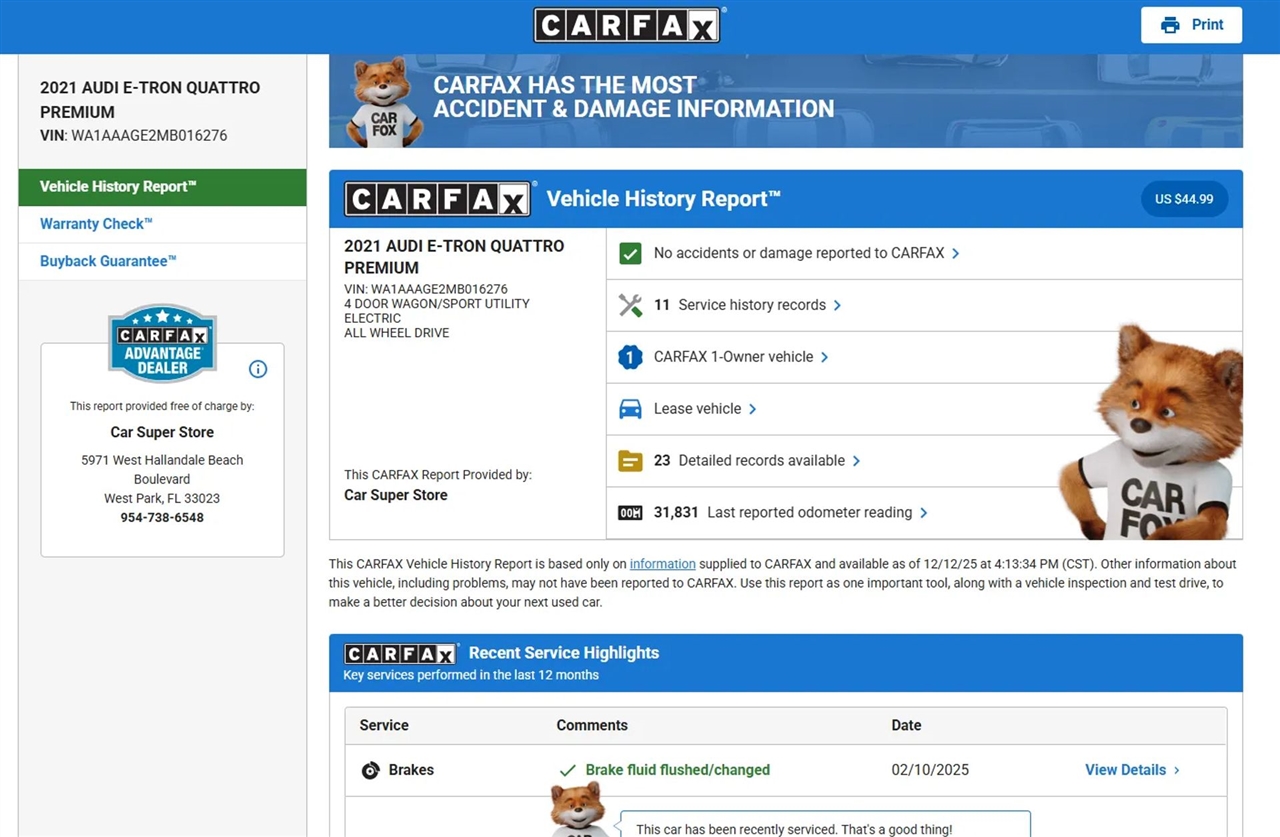Click the info icon beside Advantage Dealer badge
Viewport: 1280px width, 837px height.
click(x=258, y=369)
